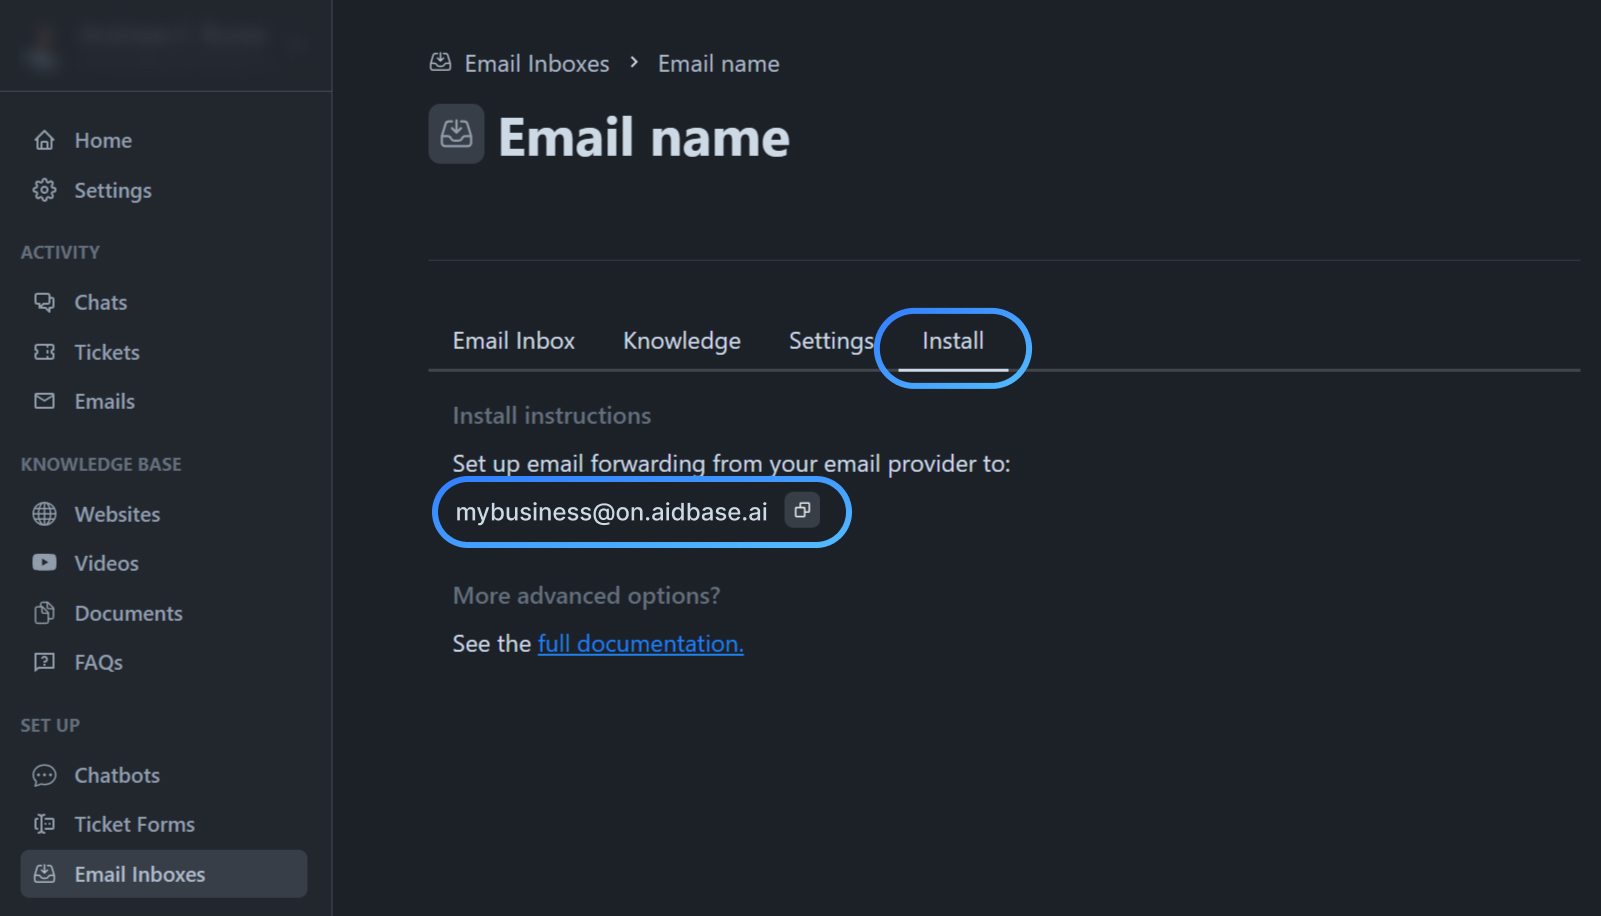This screenshot has width=1601, height=916.
Task: Select the Websites globe icon
Action: coord(45,513)
